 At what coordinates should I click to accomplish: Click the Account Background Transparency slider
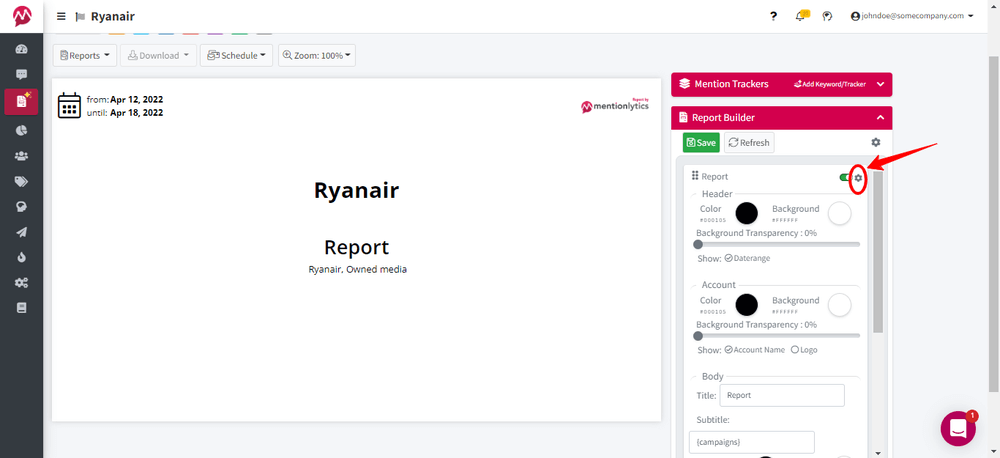[x=777, y=336]
